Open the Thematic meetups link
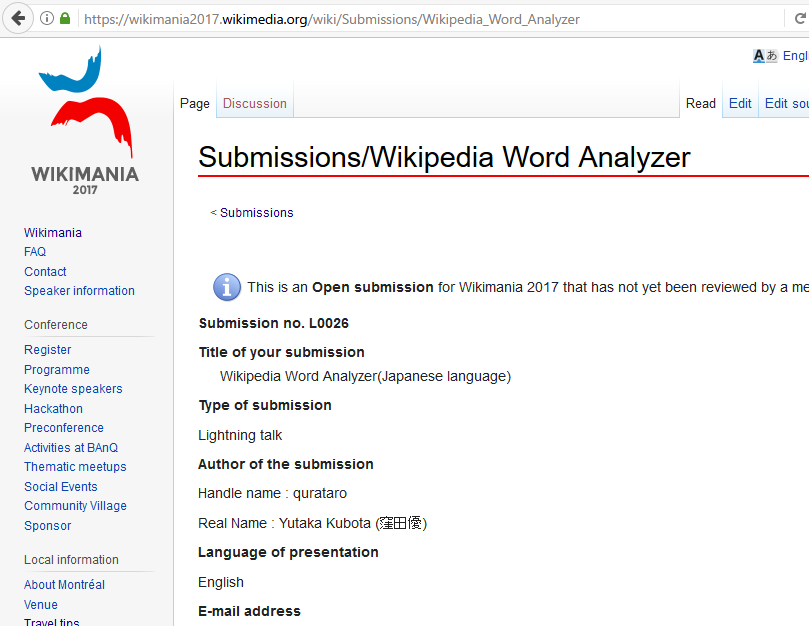Screen dimensions: 809x626 coord(75,467)
